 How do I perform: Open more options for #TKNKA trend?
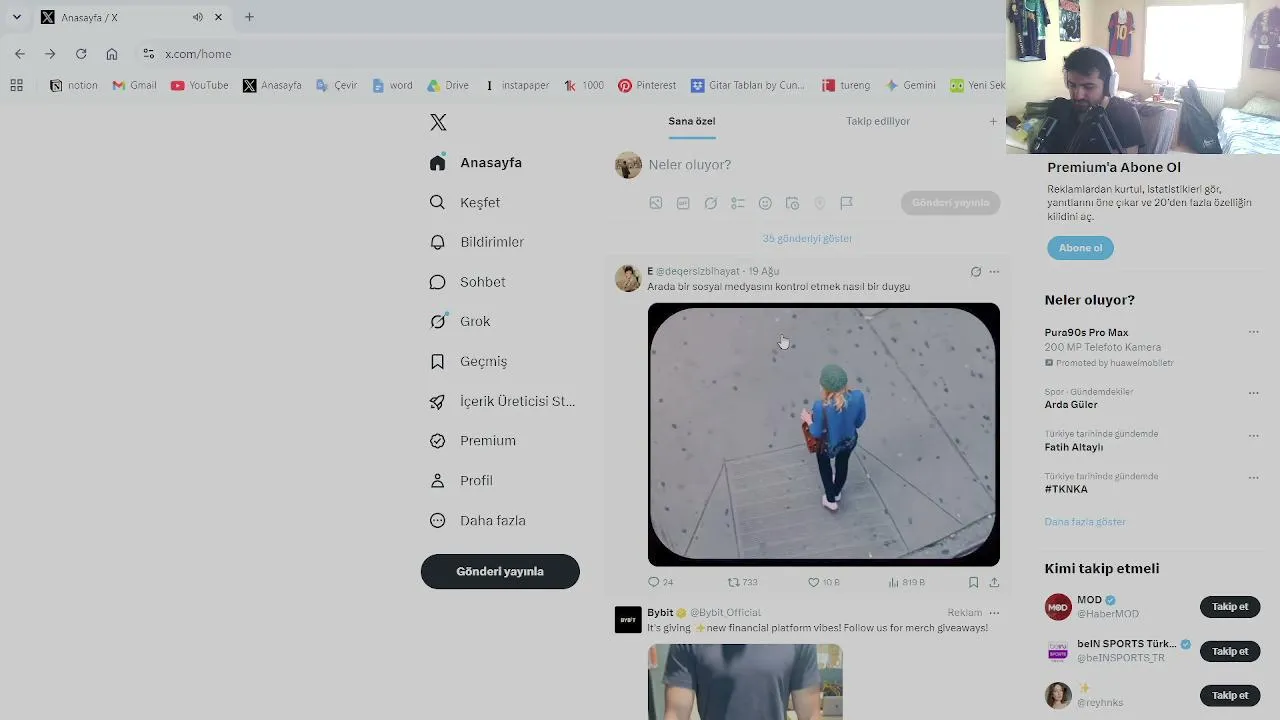point(1253,478)
